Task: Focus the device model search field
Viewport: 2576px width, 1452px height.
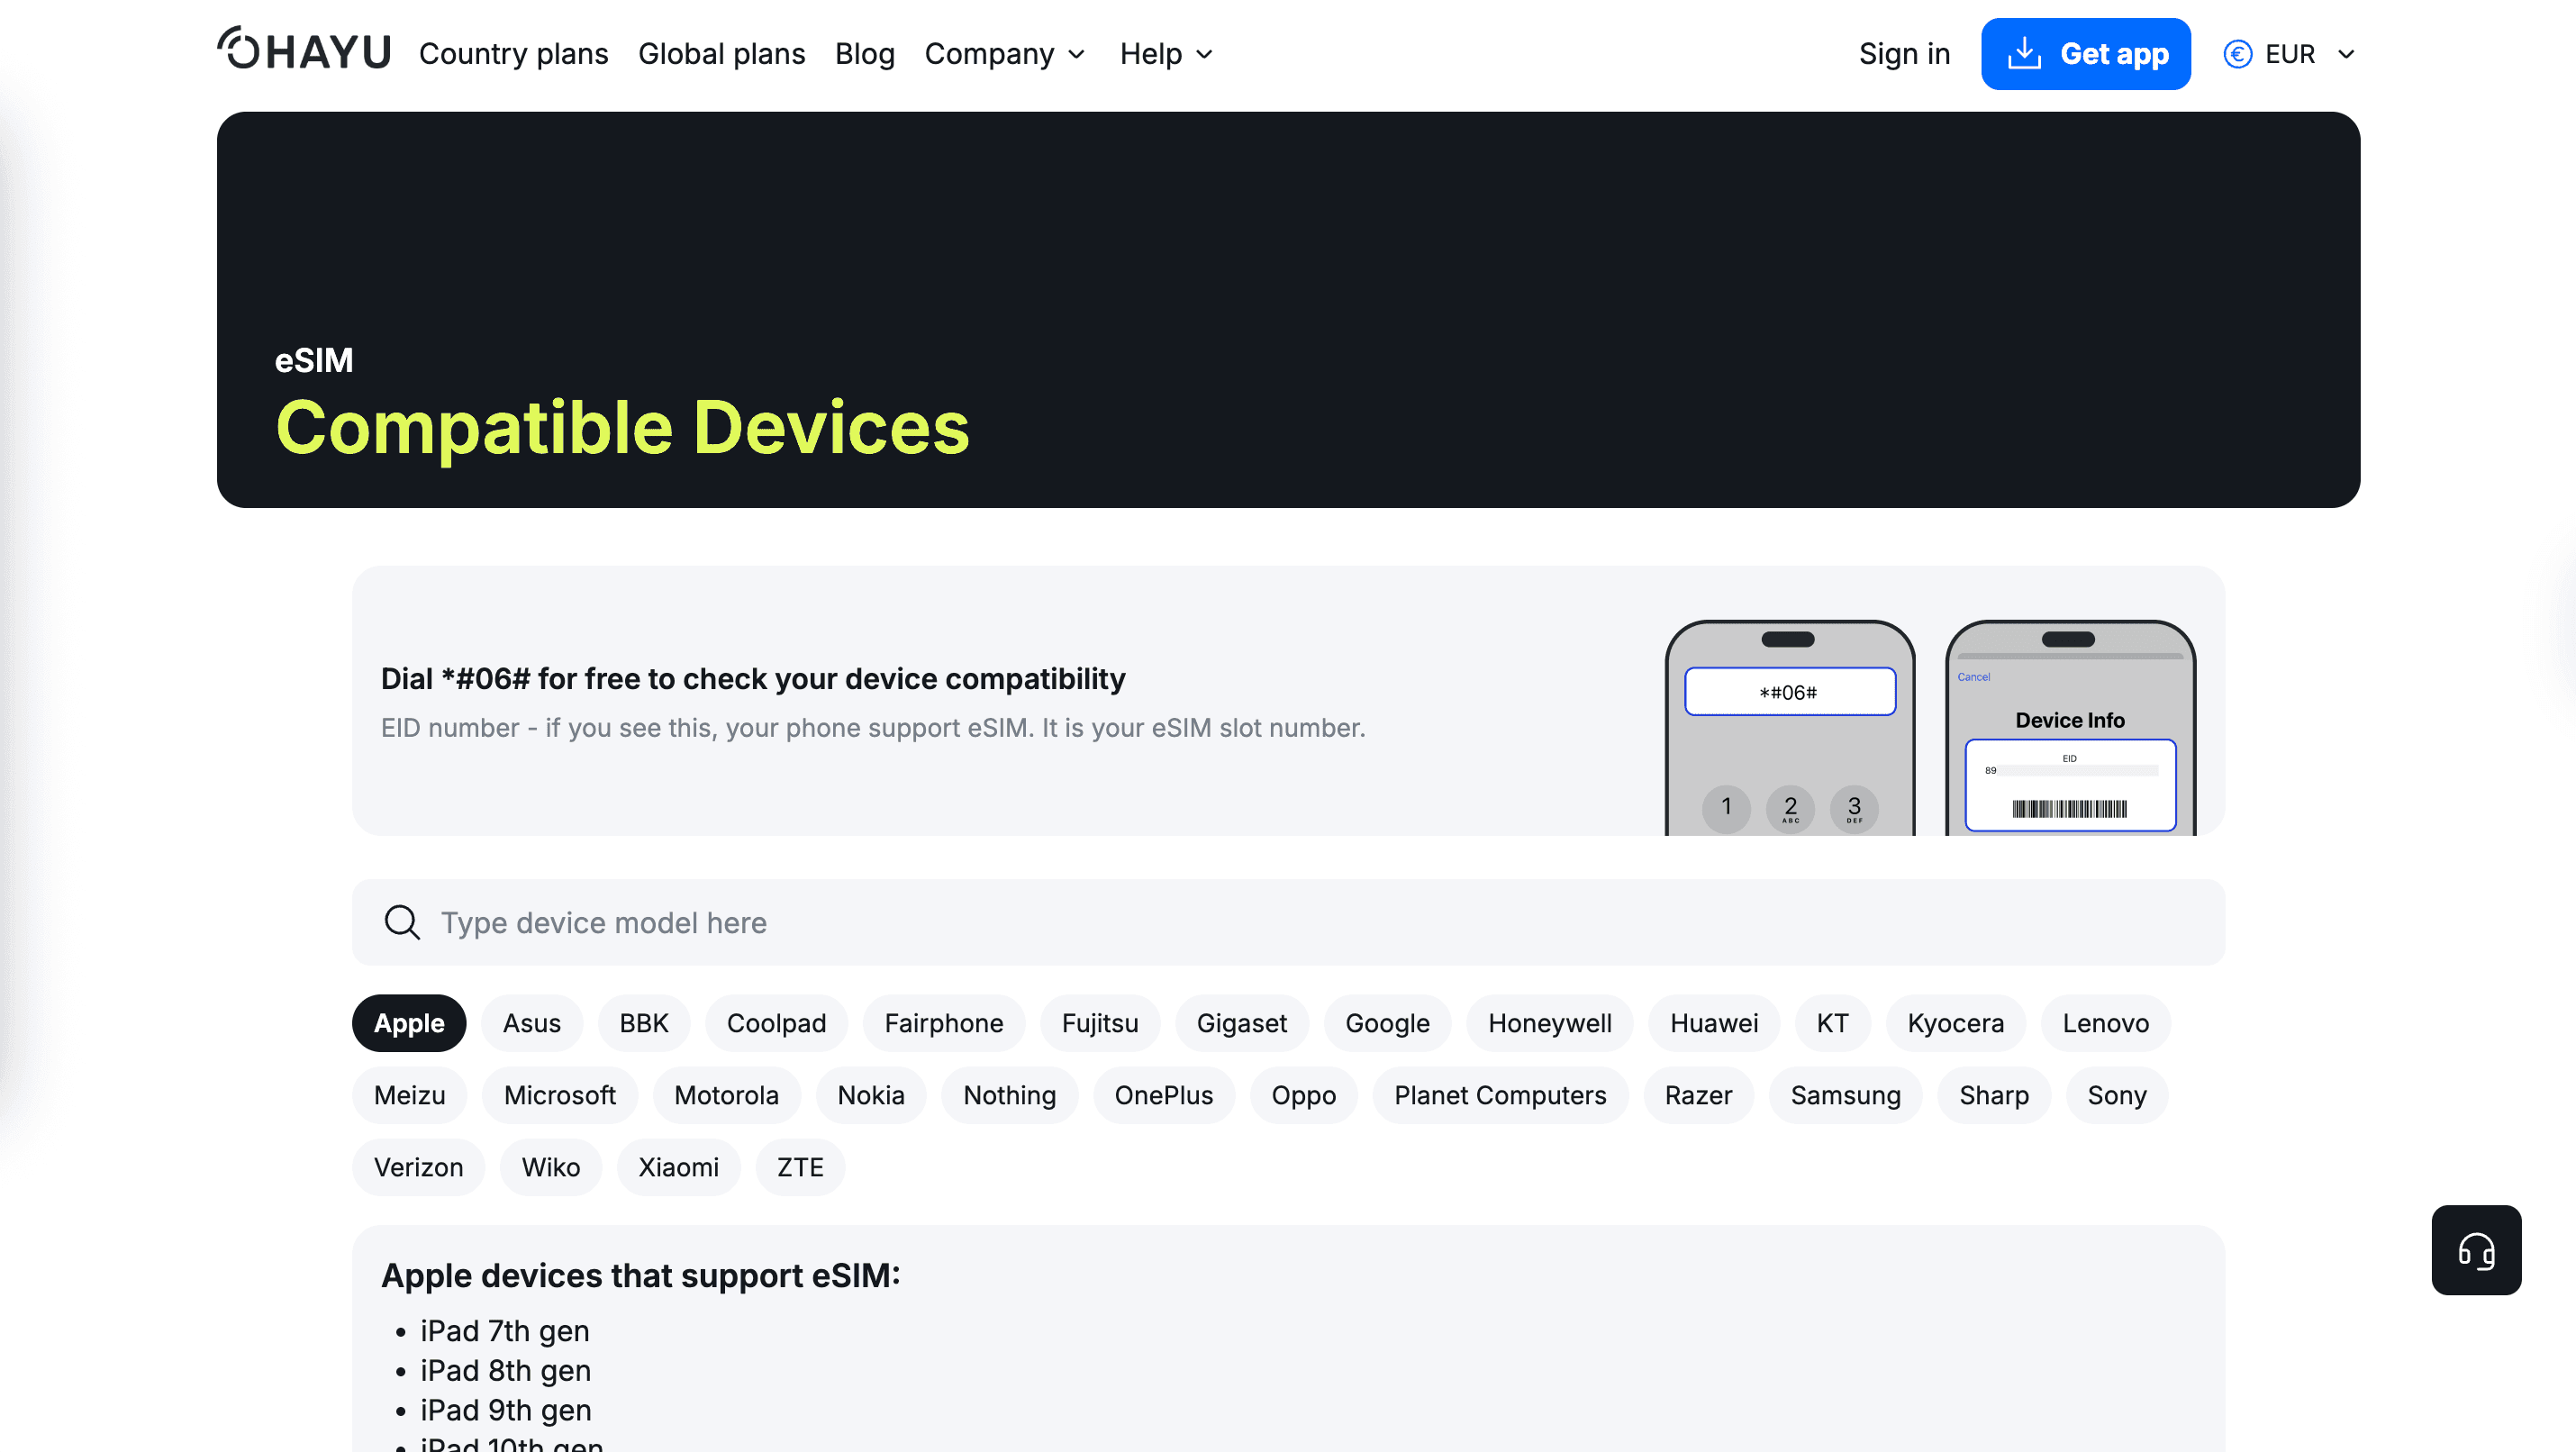Action: [x=1288, y=922]
